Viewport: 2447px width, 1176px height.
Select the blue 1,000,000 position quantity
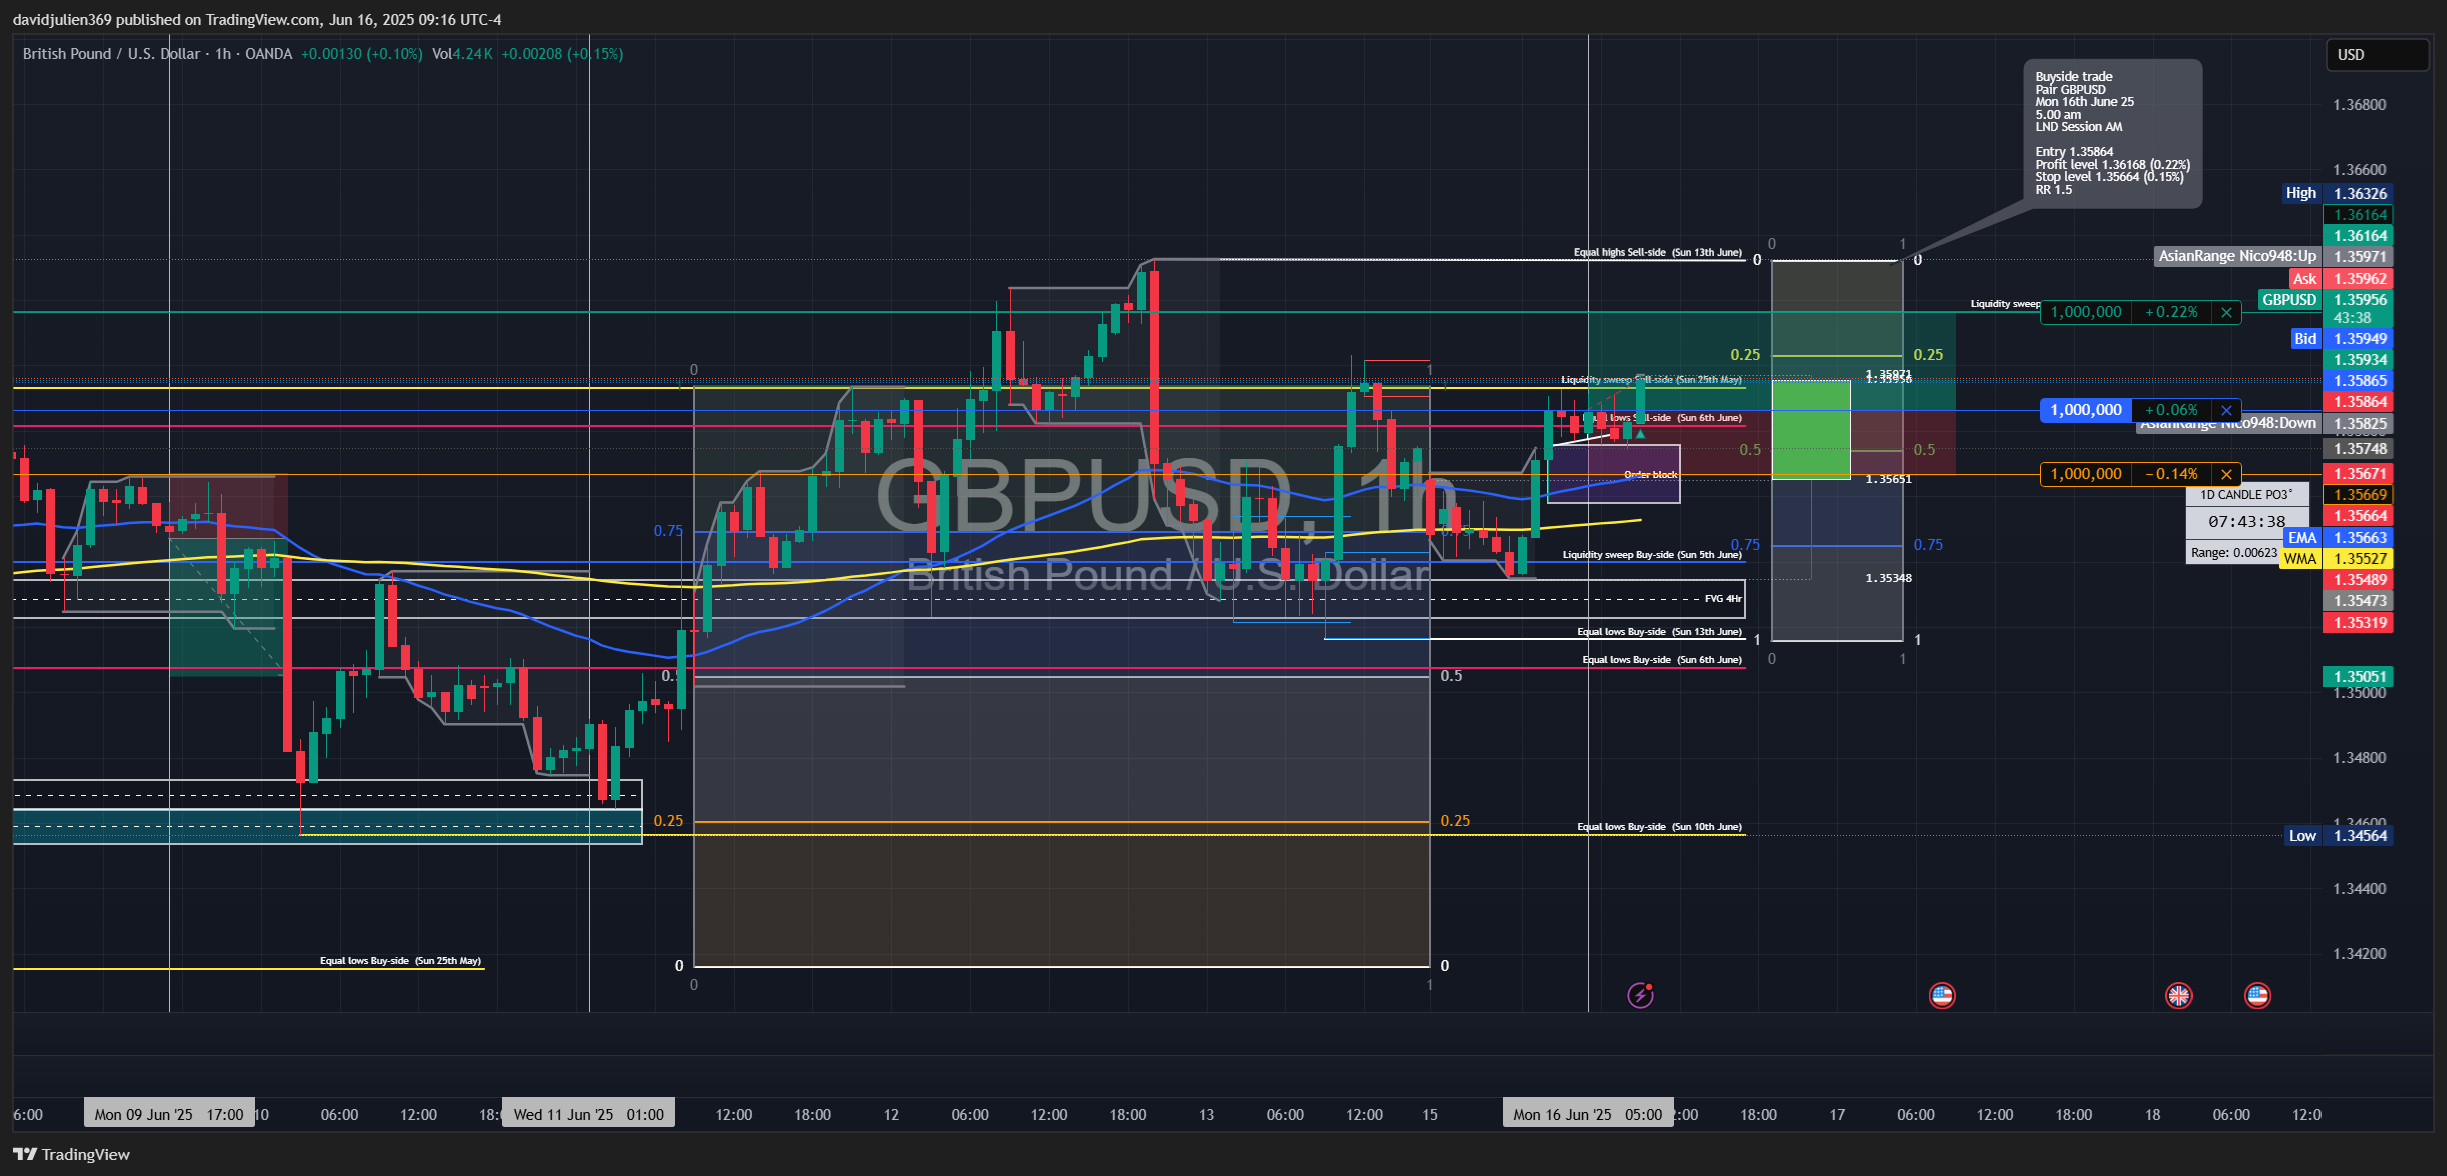[x=2086, y=410]
